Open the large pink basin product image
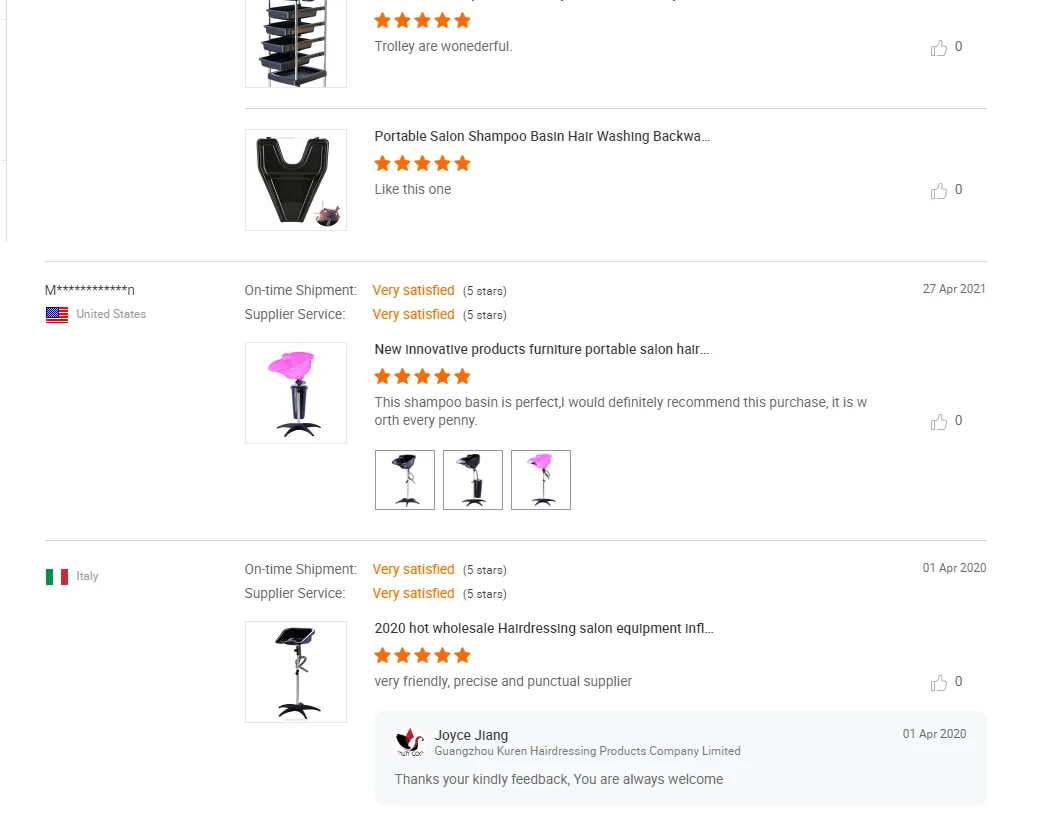The height and width of the screenshot is (833, 1040). pyautogui.click(x=296, y=393)
